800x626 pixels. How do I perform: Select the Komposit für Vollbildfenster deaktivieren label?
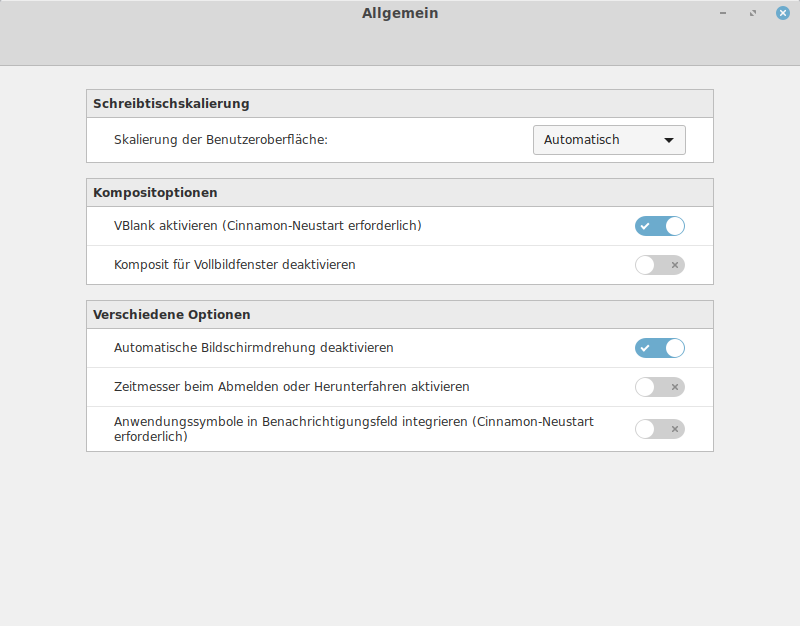[x=235, y=265]
